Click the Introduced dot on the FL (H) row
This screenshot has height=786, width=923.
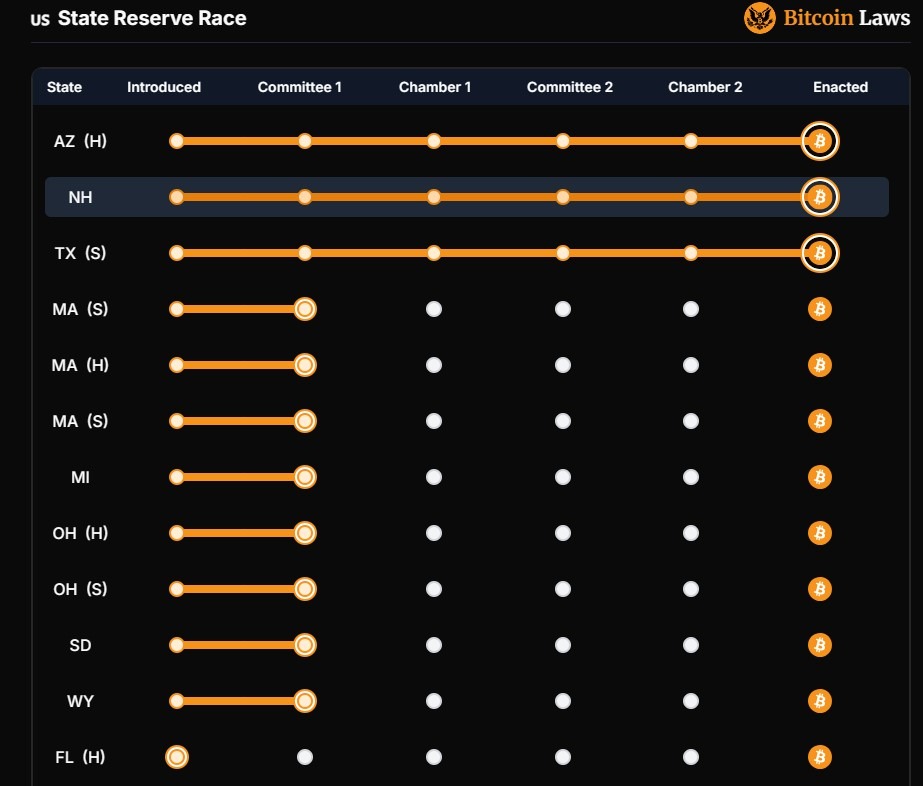pos(177,757)
